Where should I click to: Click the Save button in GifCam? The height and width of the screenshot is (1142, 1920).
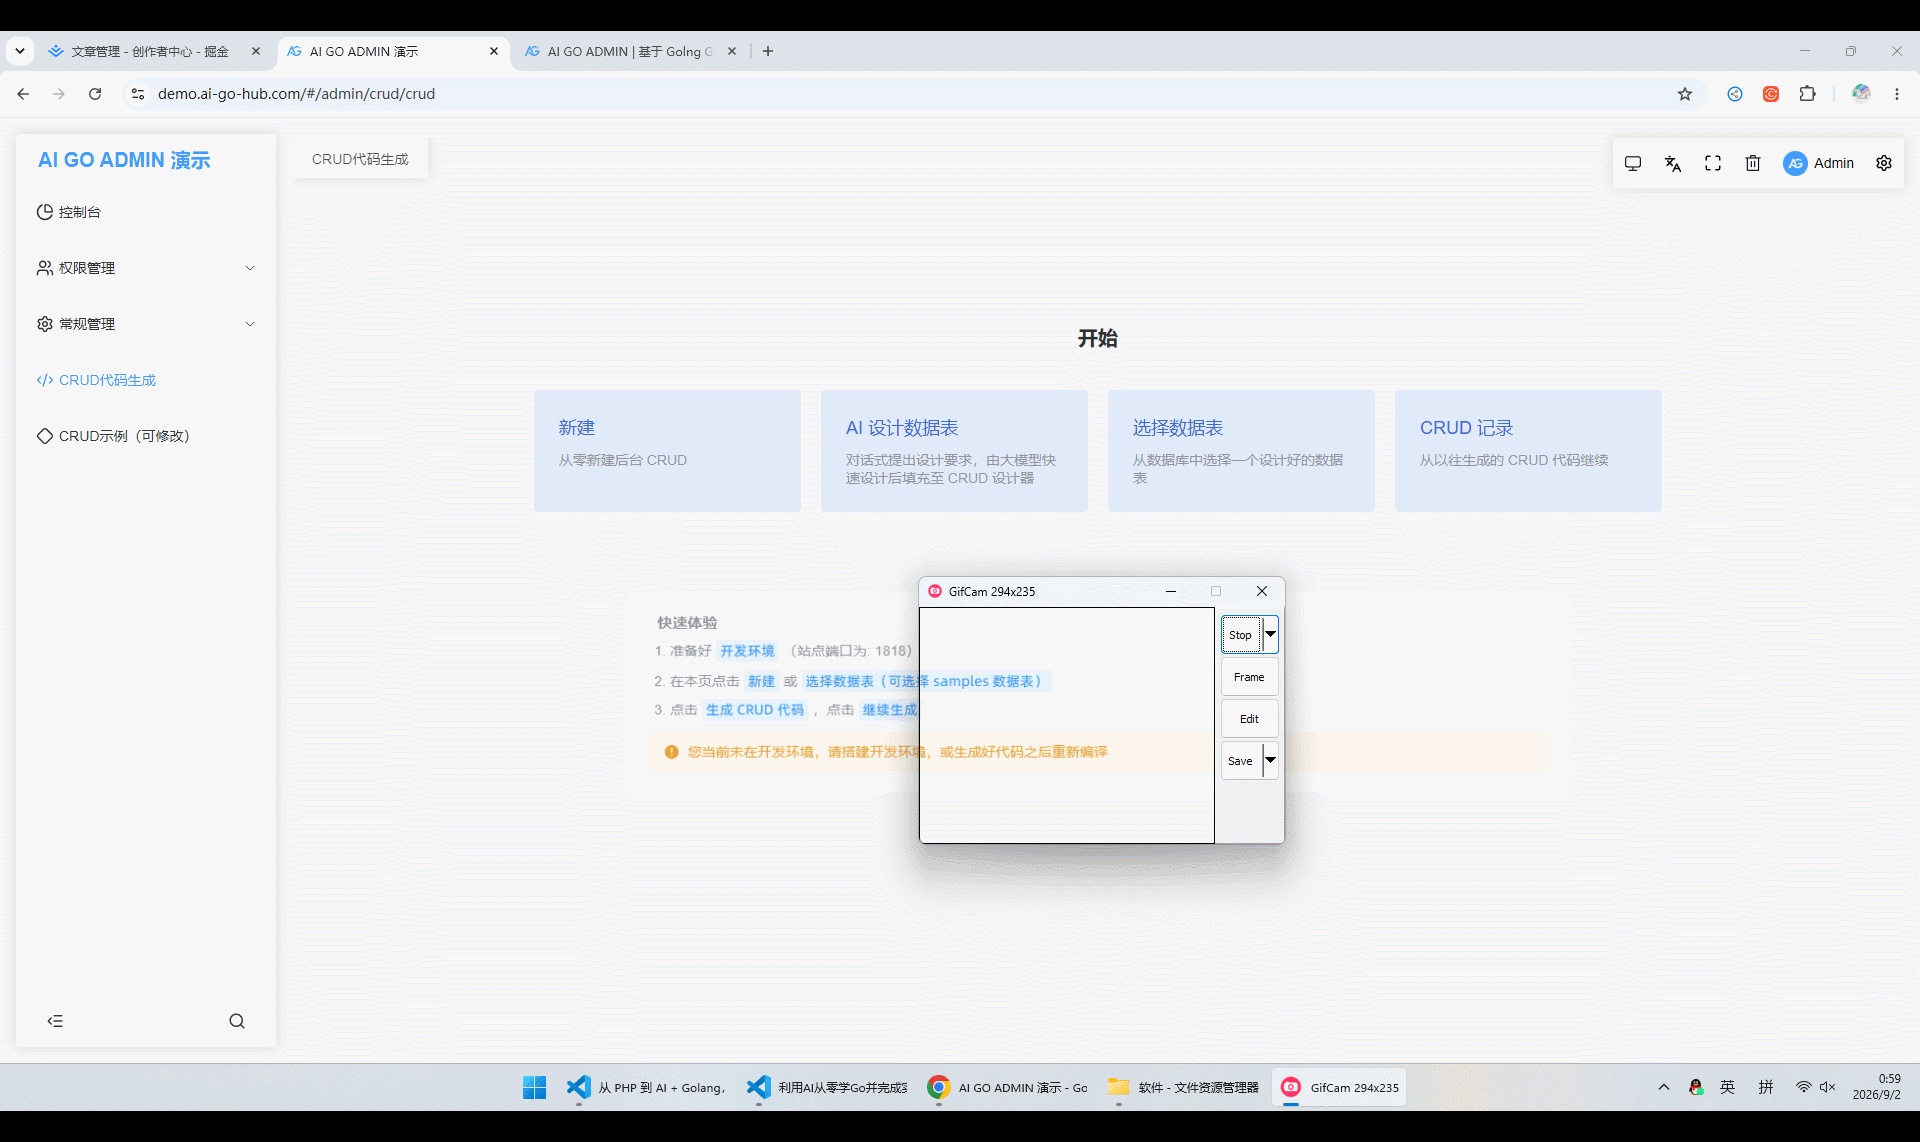[1240, 761]
